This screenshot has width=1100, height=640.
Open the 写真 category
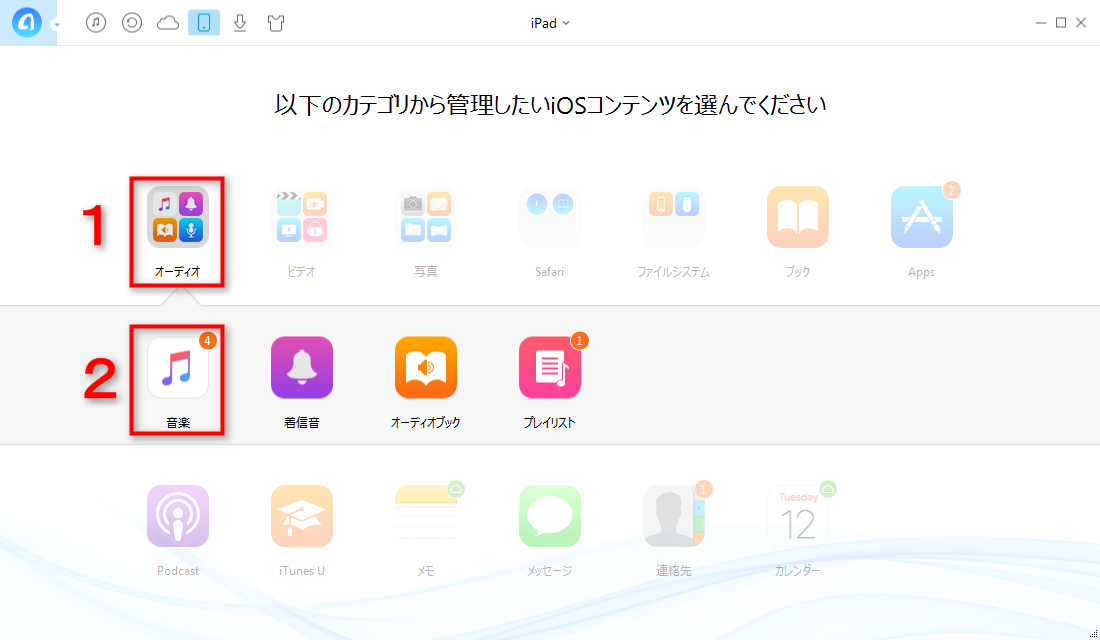[426, 218]
